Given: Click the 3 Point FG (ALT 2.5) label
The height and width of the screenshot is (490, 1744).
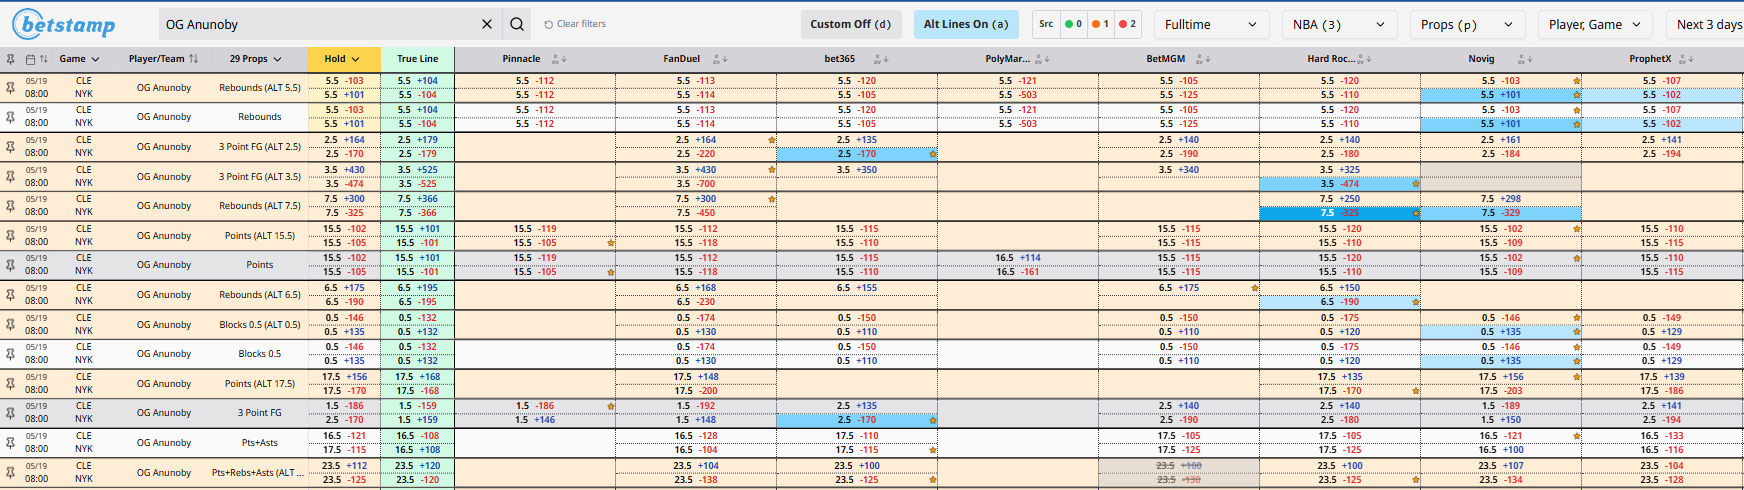Looking at the screenshot, I should (x=260, y=147).
